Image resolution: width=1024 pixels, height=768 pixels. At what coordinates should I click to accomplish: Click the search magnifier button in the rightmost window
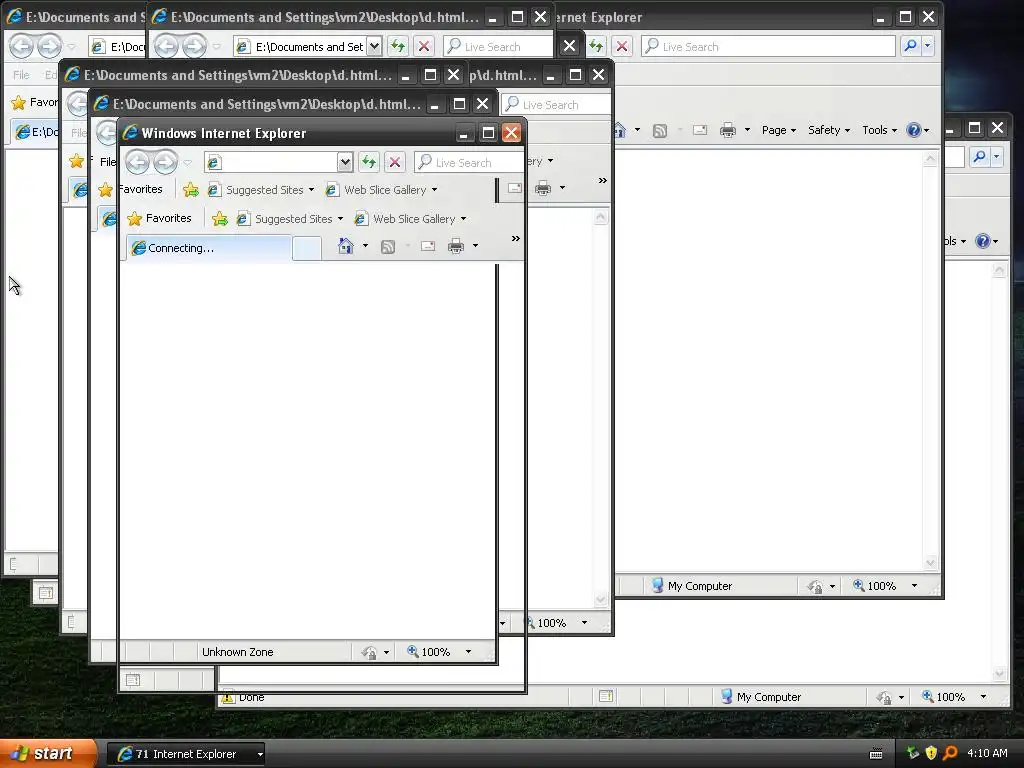click(x=978, y=156)
